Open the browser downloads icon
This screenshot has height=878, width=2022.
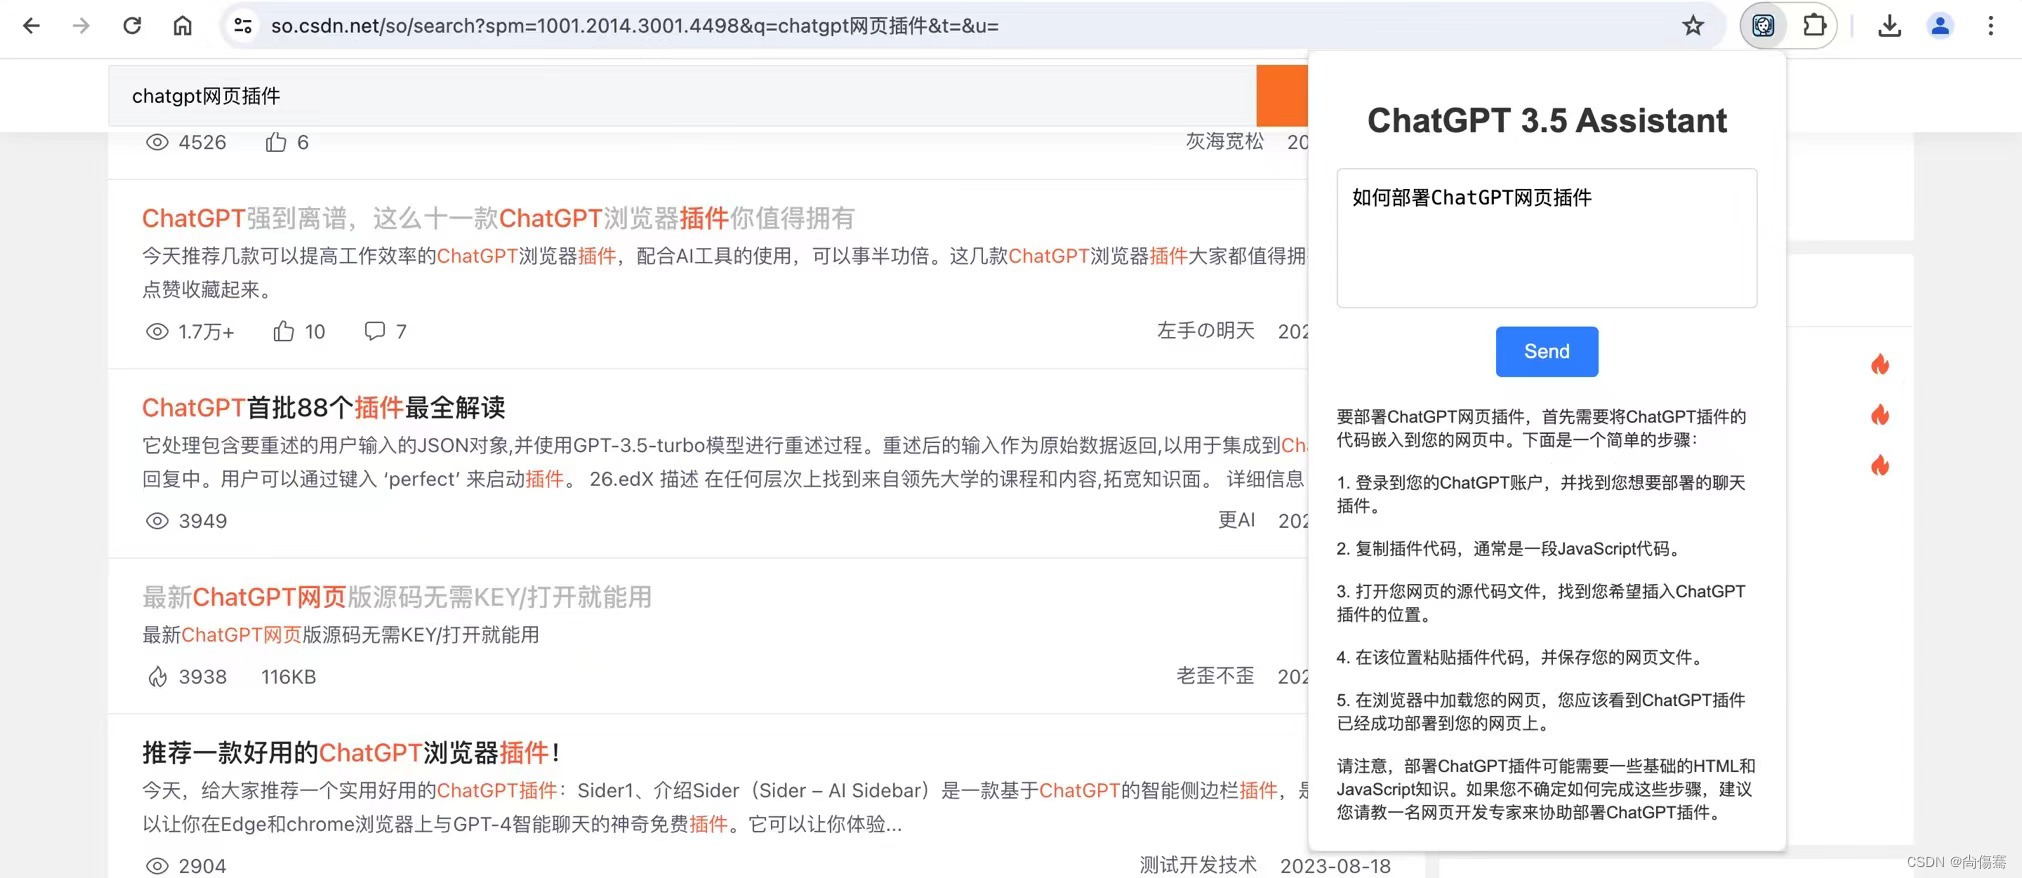(x=1889, y=26)
